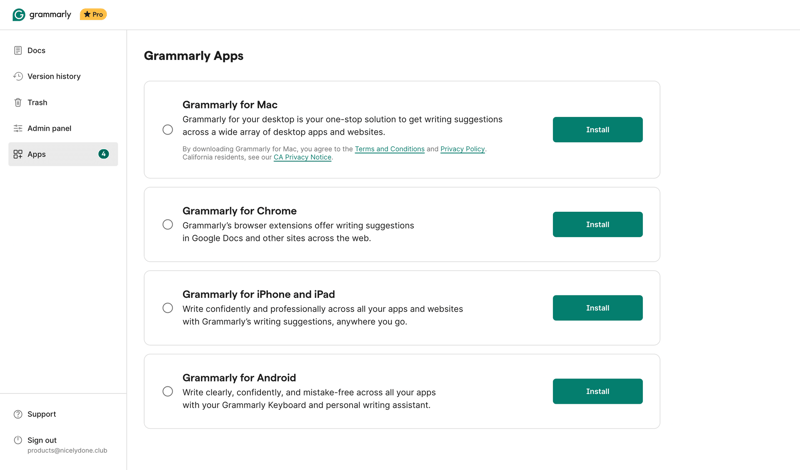The height and width of the screenshot is (470, 800).
Task: Click the Sign out power icon
Action: 18,440
